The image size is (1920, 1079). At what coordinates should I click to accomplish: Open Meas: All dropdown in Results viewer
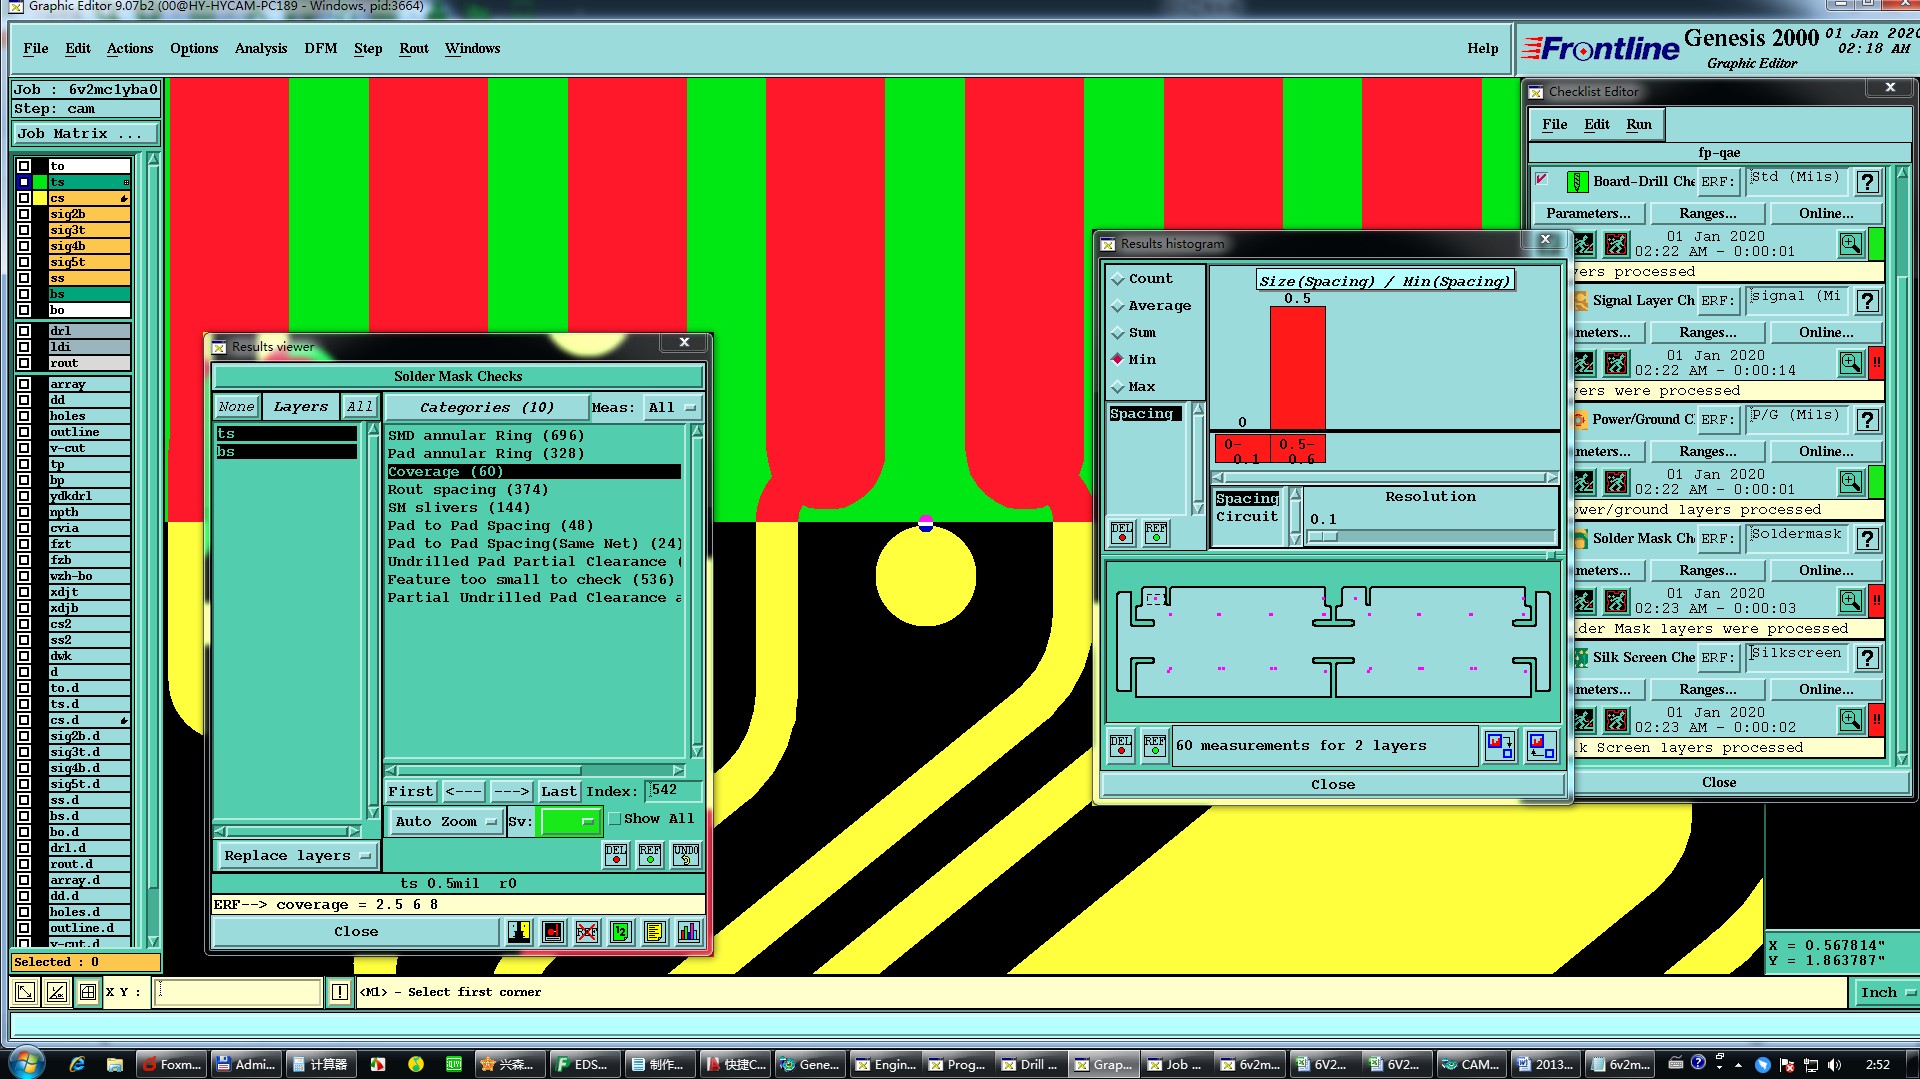(x=672, y=407)
